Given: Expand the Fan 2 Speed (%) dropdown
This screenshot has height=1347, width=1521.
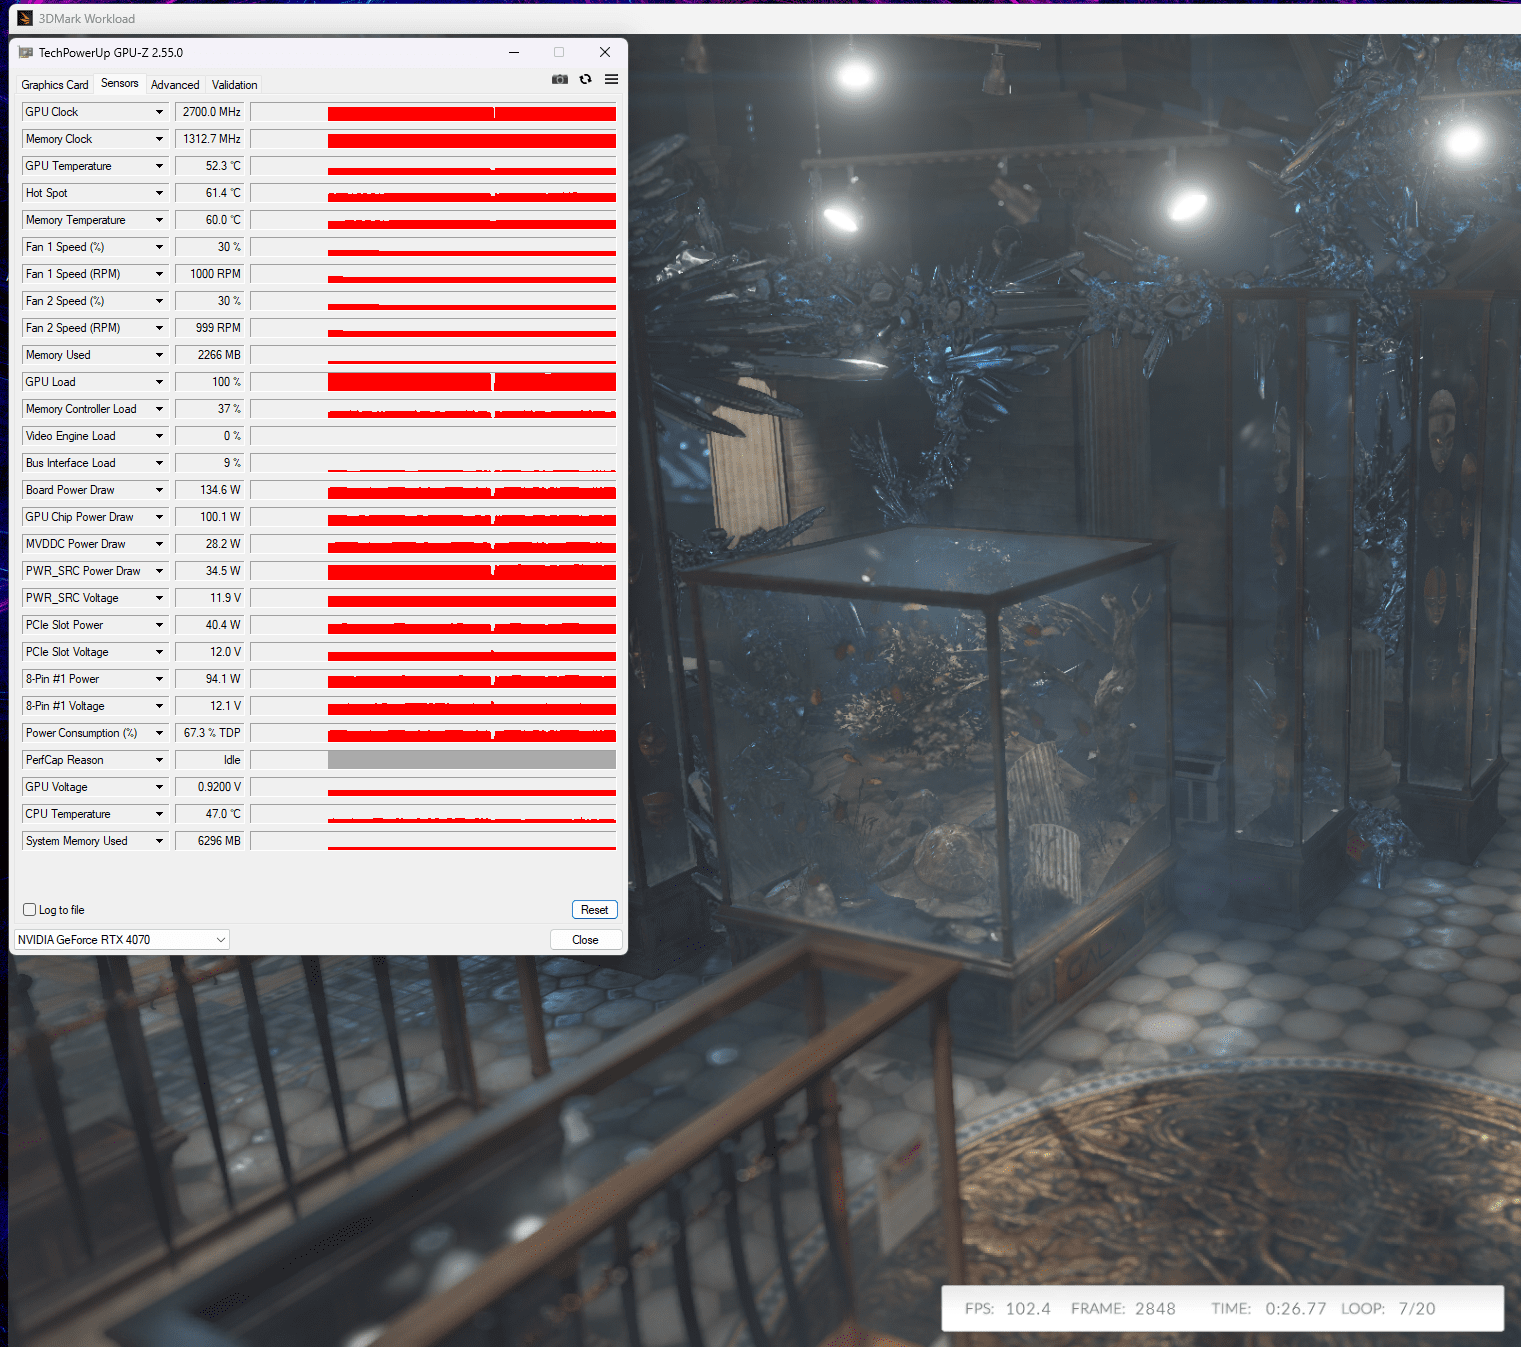Looking at the screenshot, I should [x=159, y=301].
